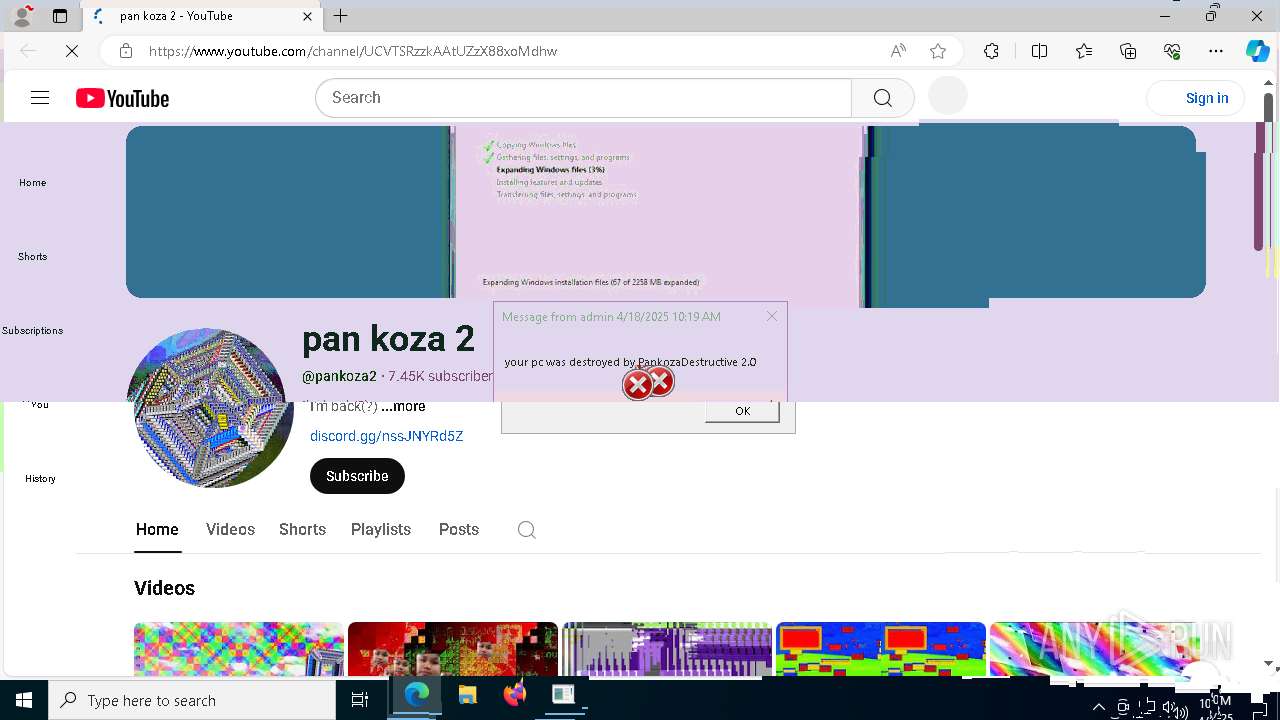Switch to the Shorts tab

click(302, 530)
